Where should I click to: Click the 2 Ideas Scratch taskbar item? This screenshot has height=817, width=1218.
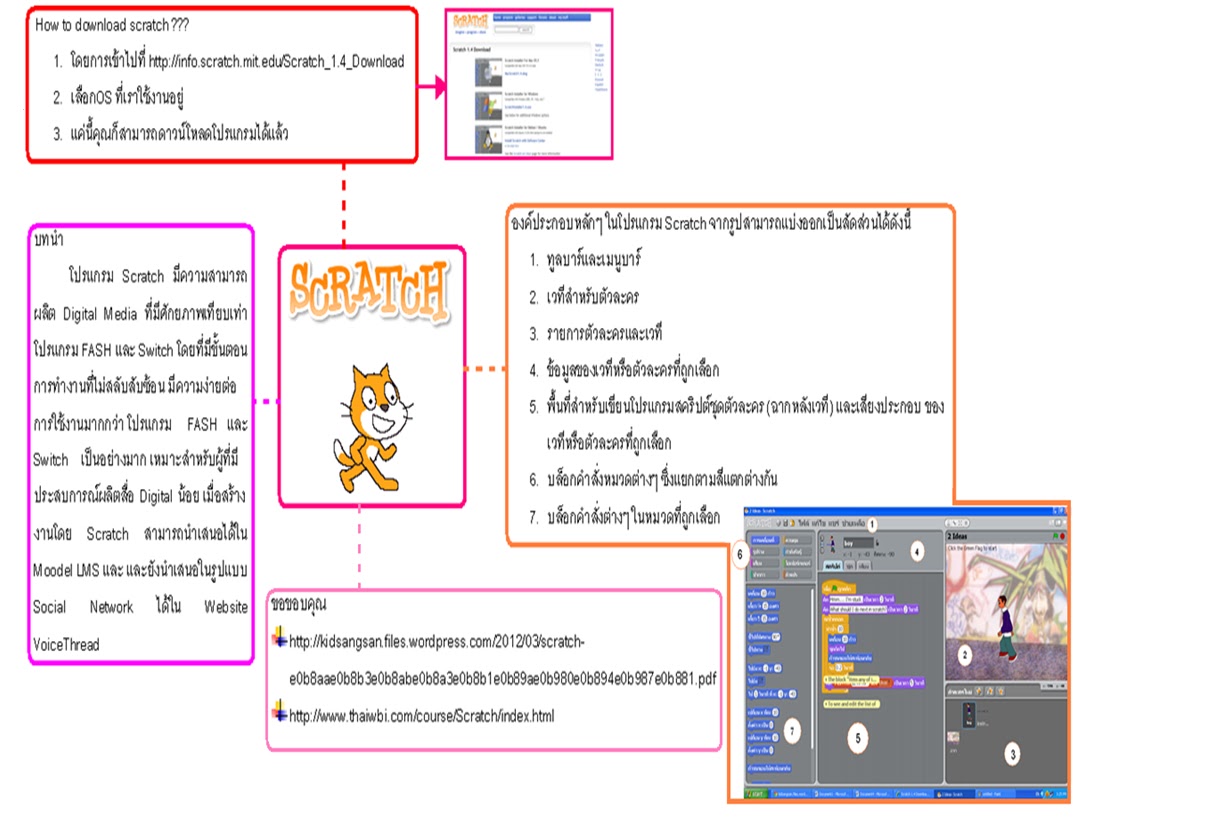coord(955,793)
